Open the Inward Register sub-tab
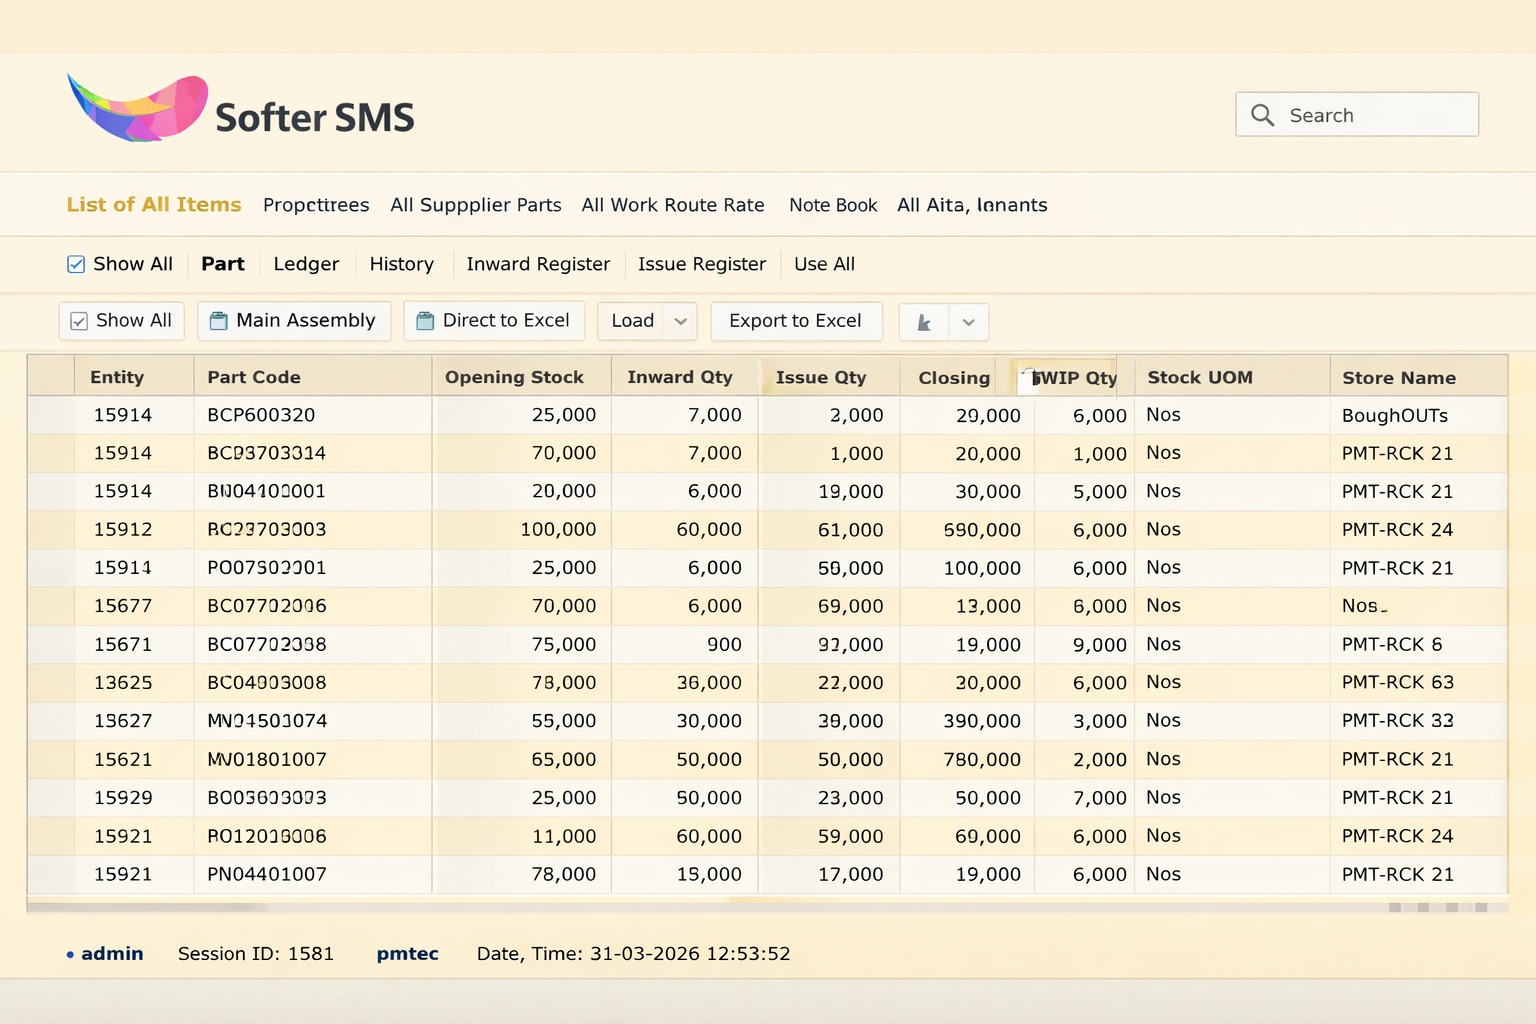1536x1024 pixels. pos(538,264)
